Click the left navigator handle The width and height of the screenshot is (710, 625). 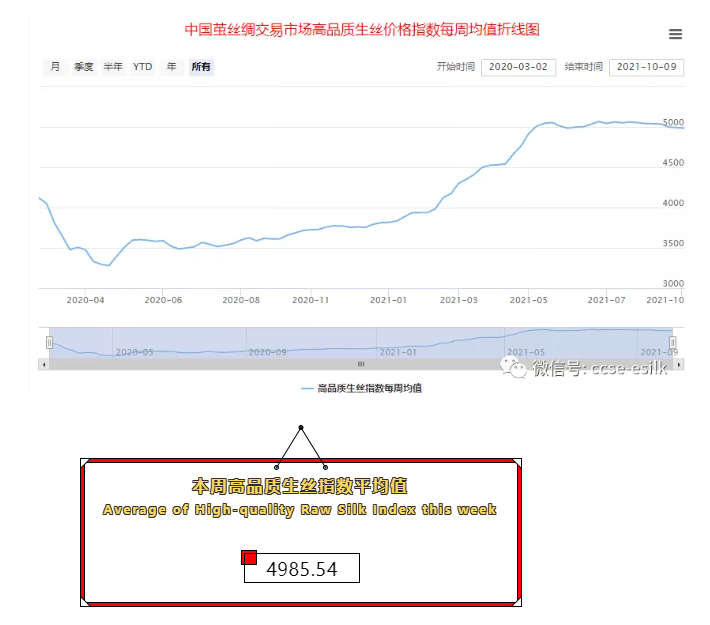pos(48,342)
